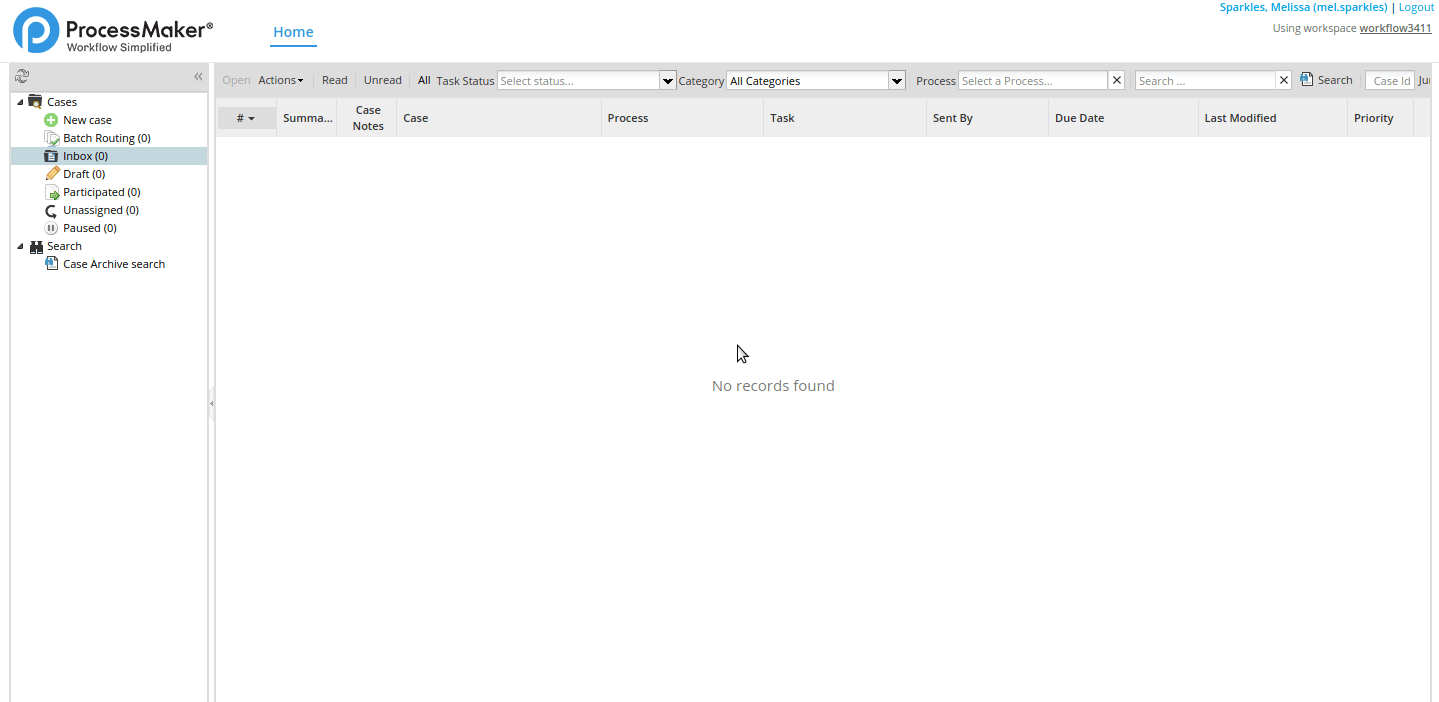Screen dimensions: 1439x702
Task: Open the Task Status dropdown
Action: click(x=667, y=81)
